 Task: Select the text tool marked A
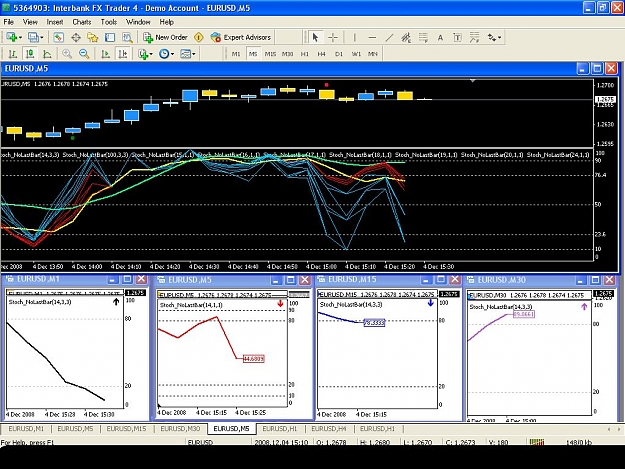440,37
